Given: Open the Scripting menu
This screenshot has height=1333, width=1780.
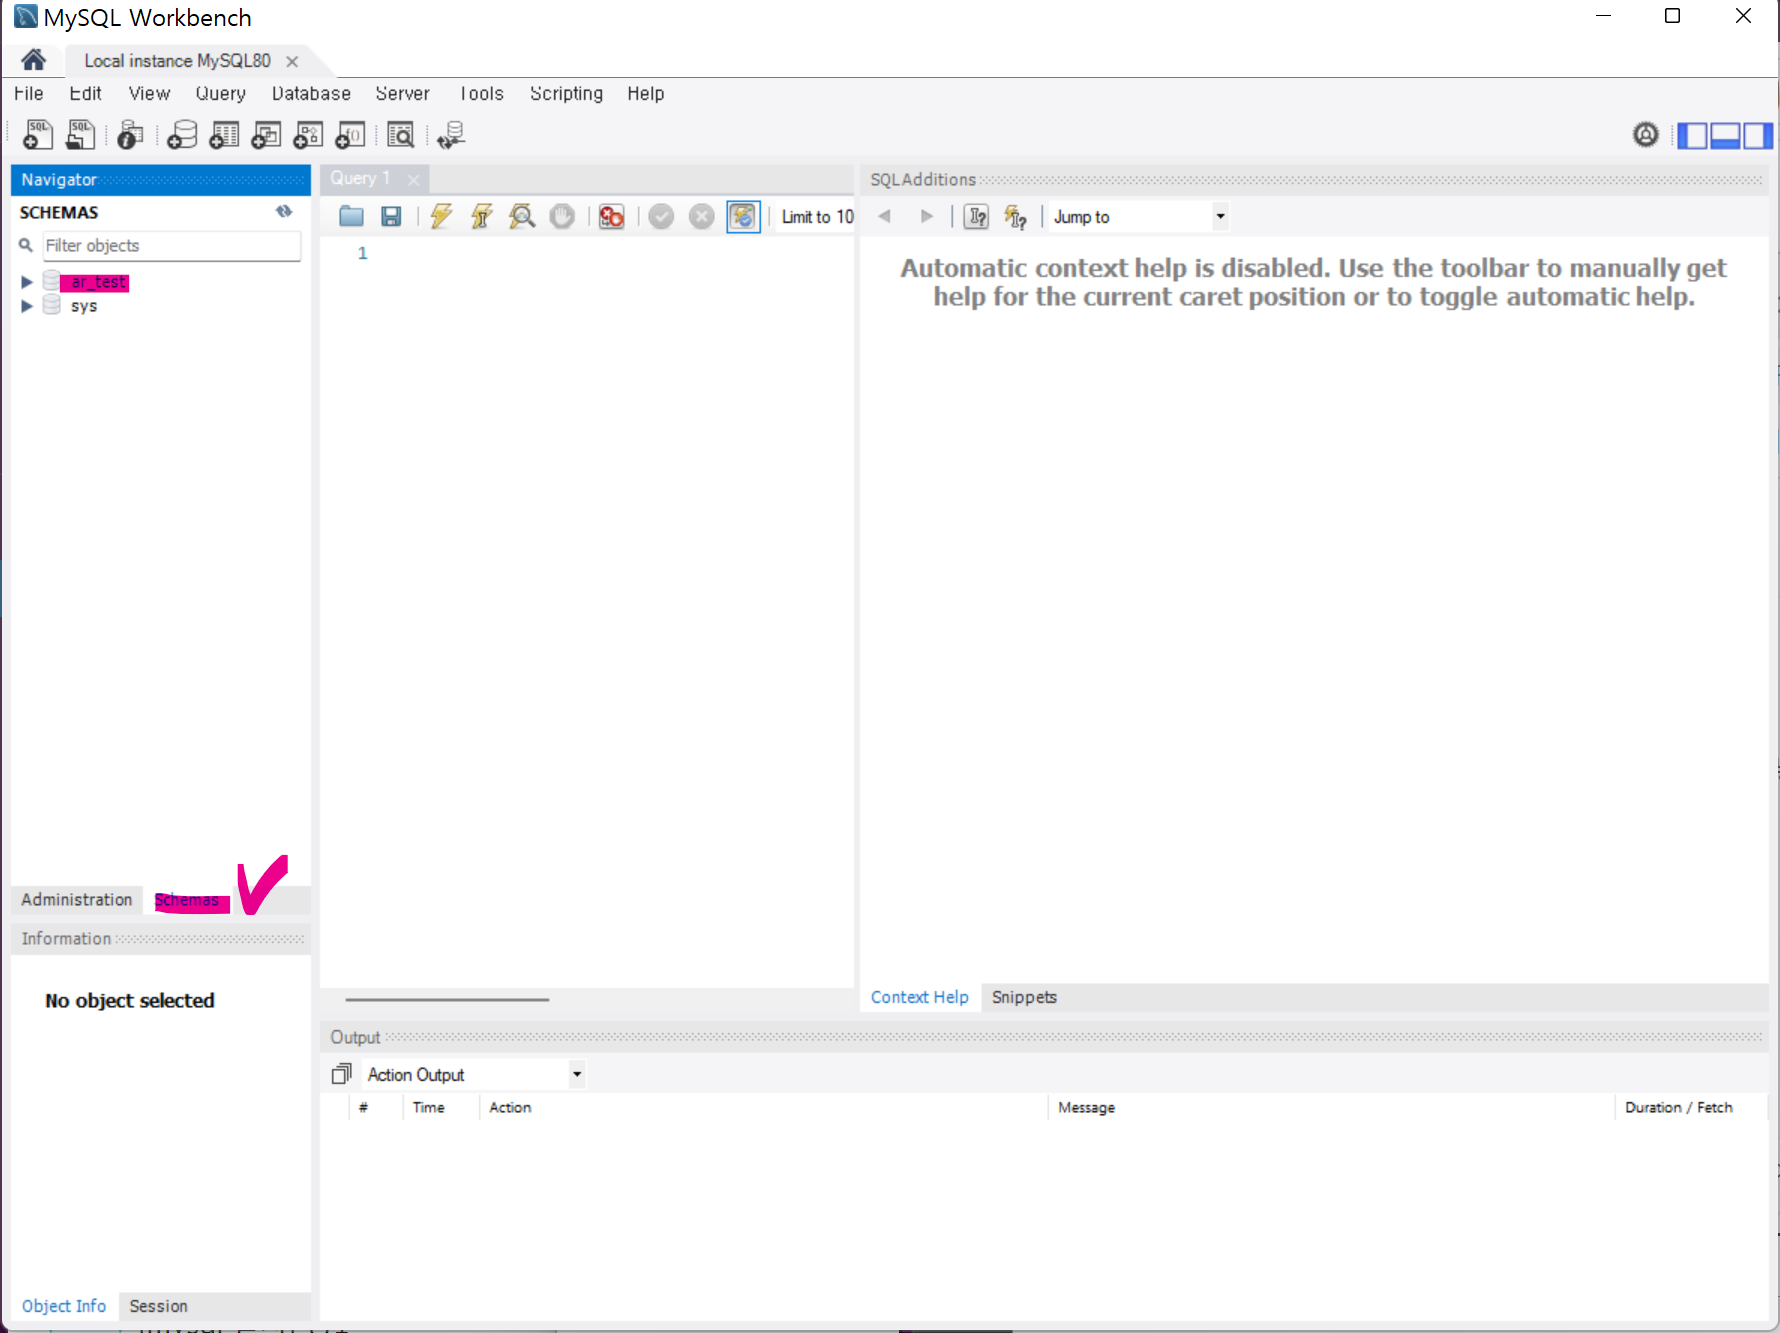Looking at the screenshot, I should [566, 93].
